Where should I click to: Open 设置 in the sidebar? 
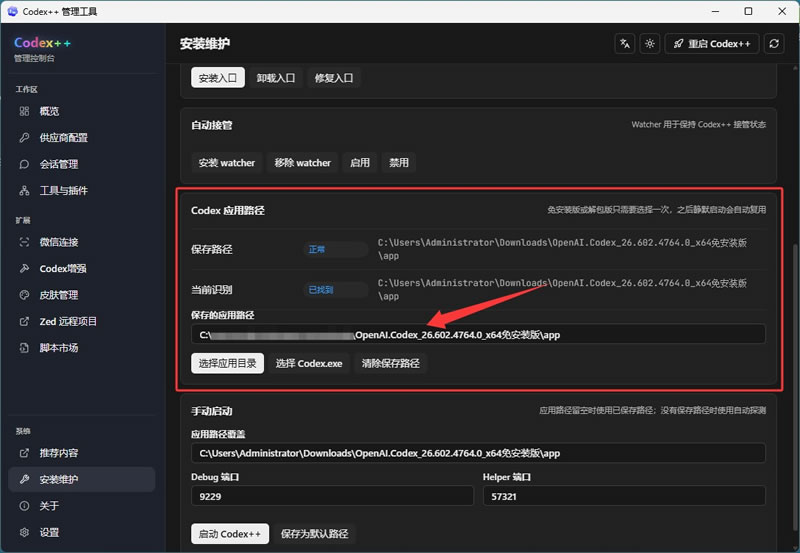tap(82, 533)
